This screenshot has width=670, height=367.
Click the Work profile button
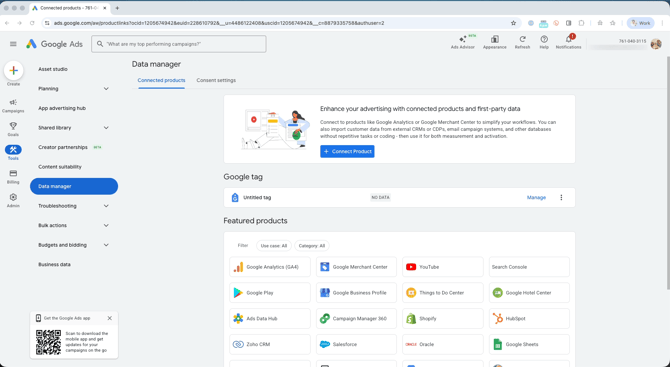pyautogui.click(x=641, y=23)
